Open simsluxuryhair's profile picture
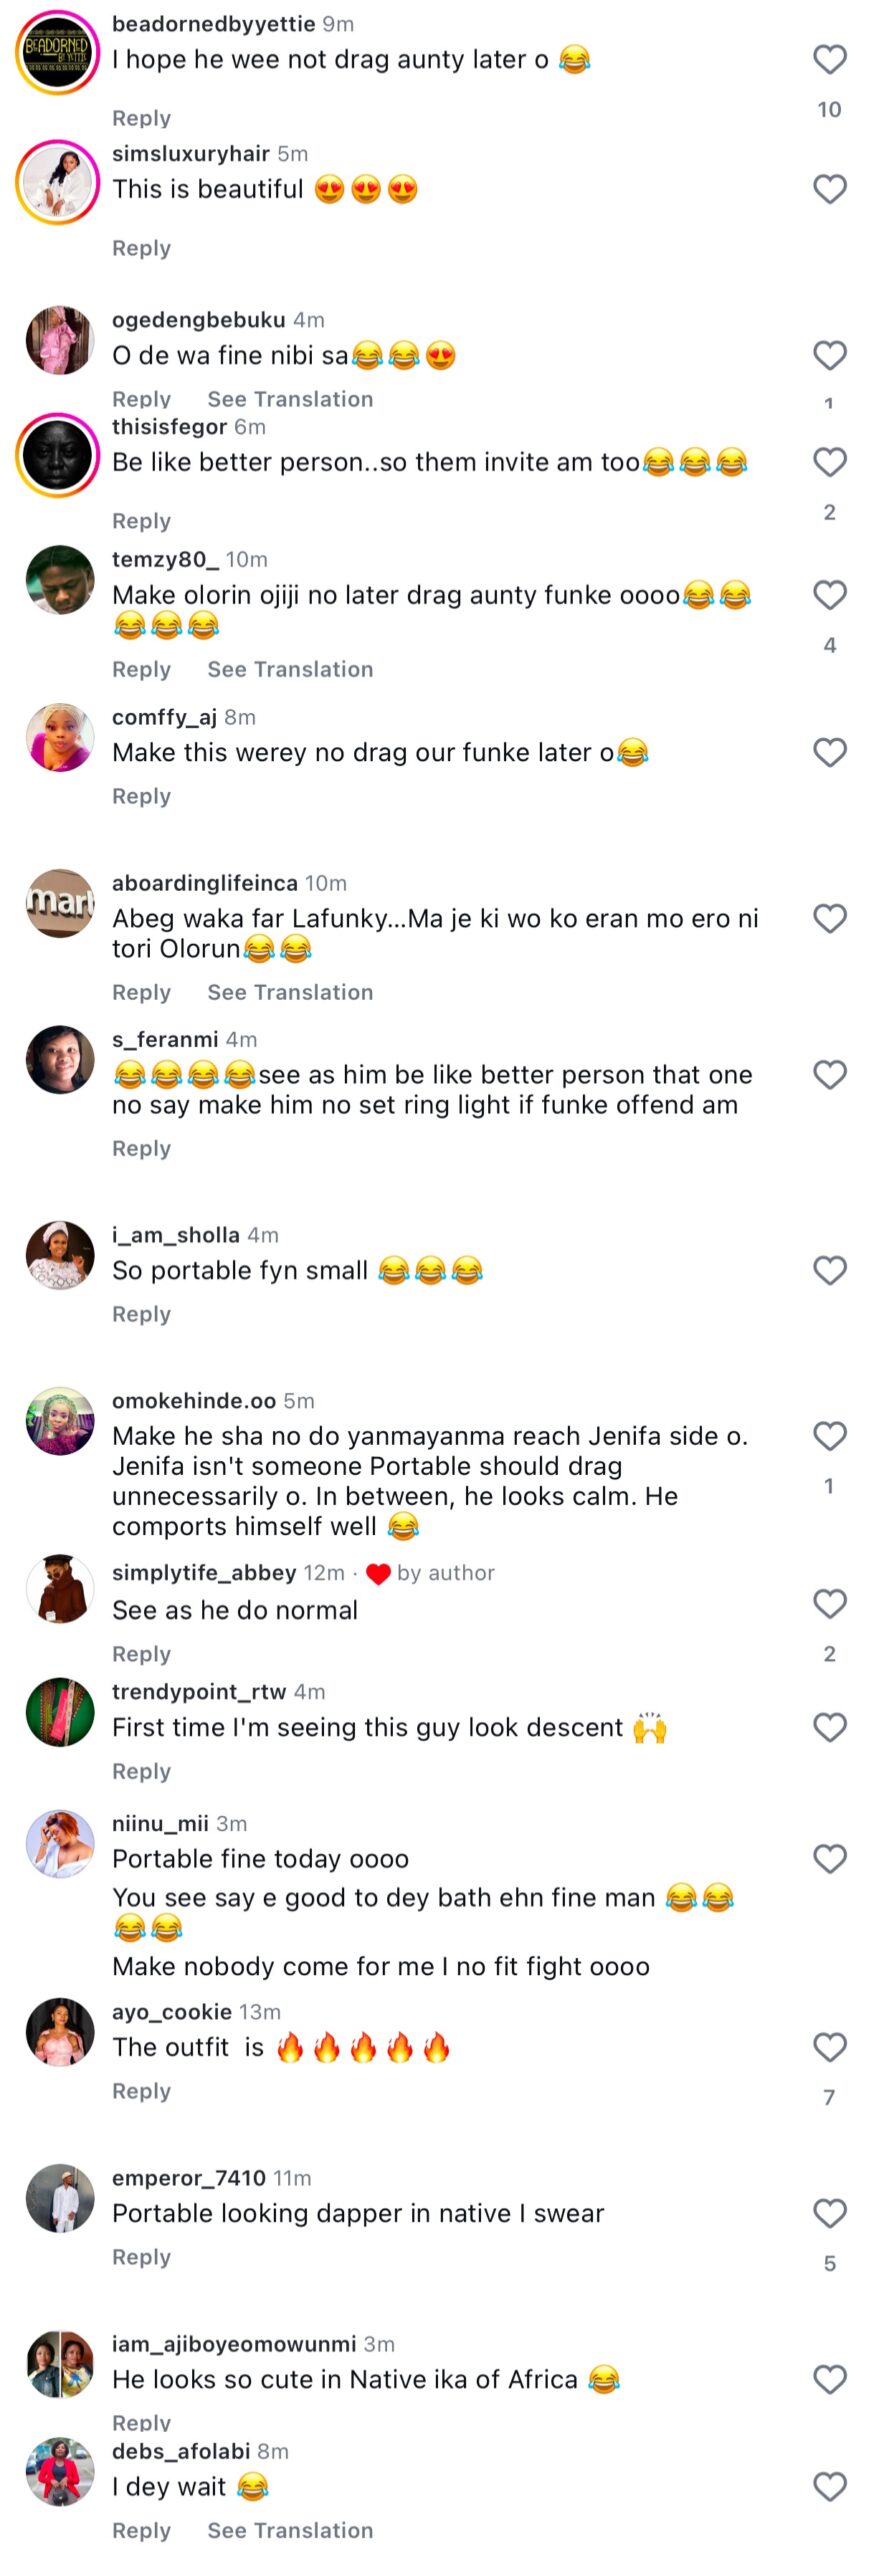Screen dimensions: 889x2560 pyautogui.click(x=58, y=183)
